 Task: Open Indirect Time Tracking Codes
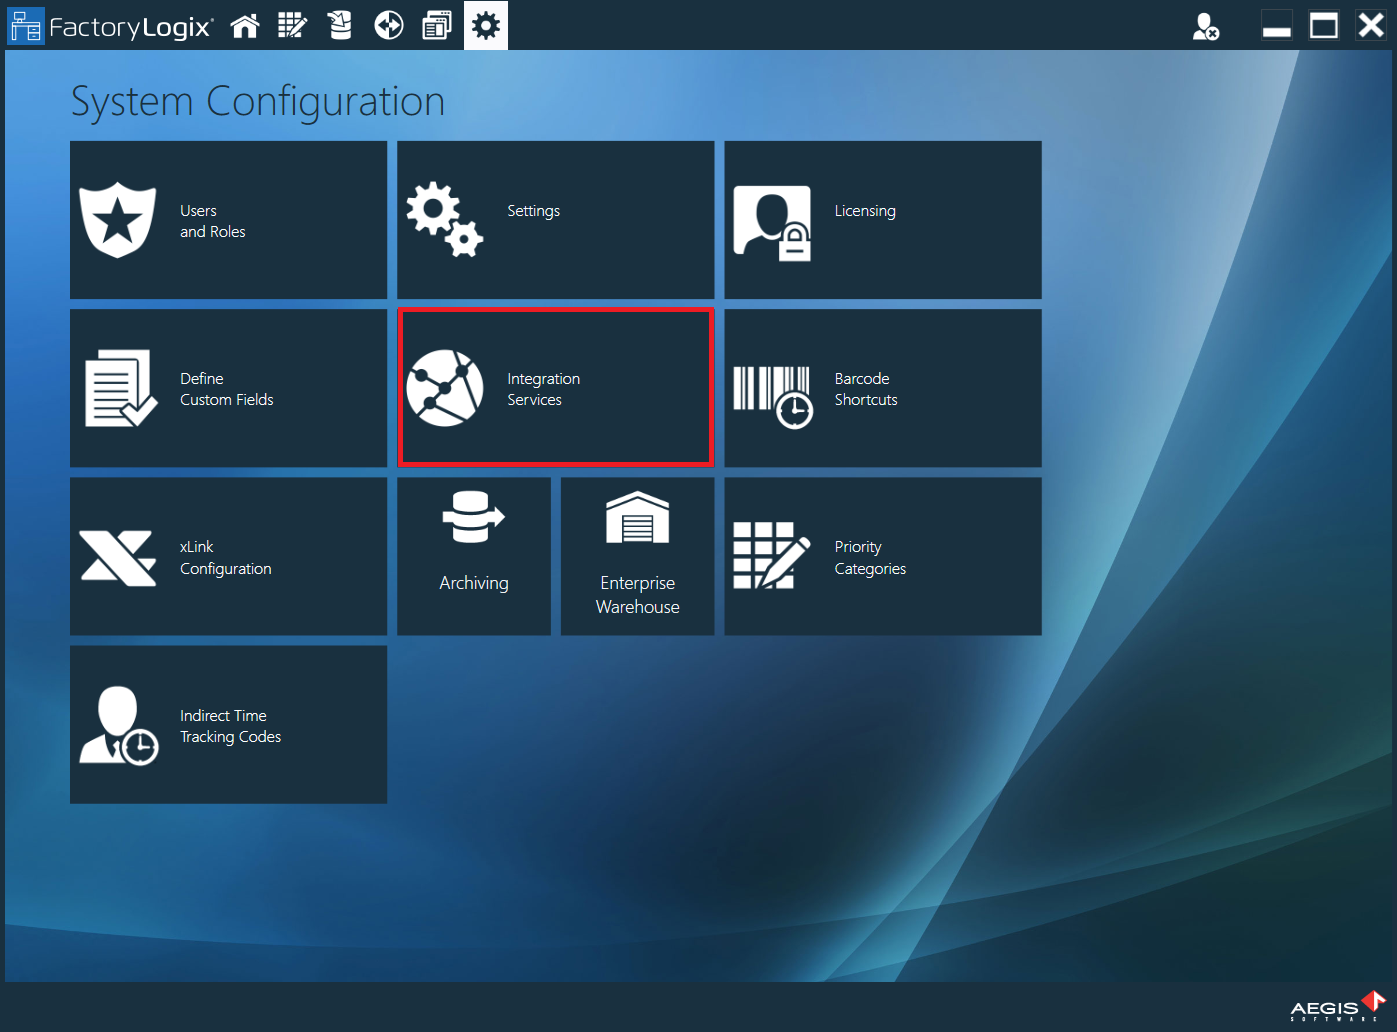click(x=228, y=724)
